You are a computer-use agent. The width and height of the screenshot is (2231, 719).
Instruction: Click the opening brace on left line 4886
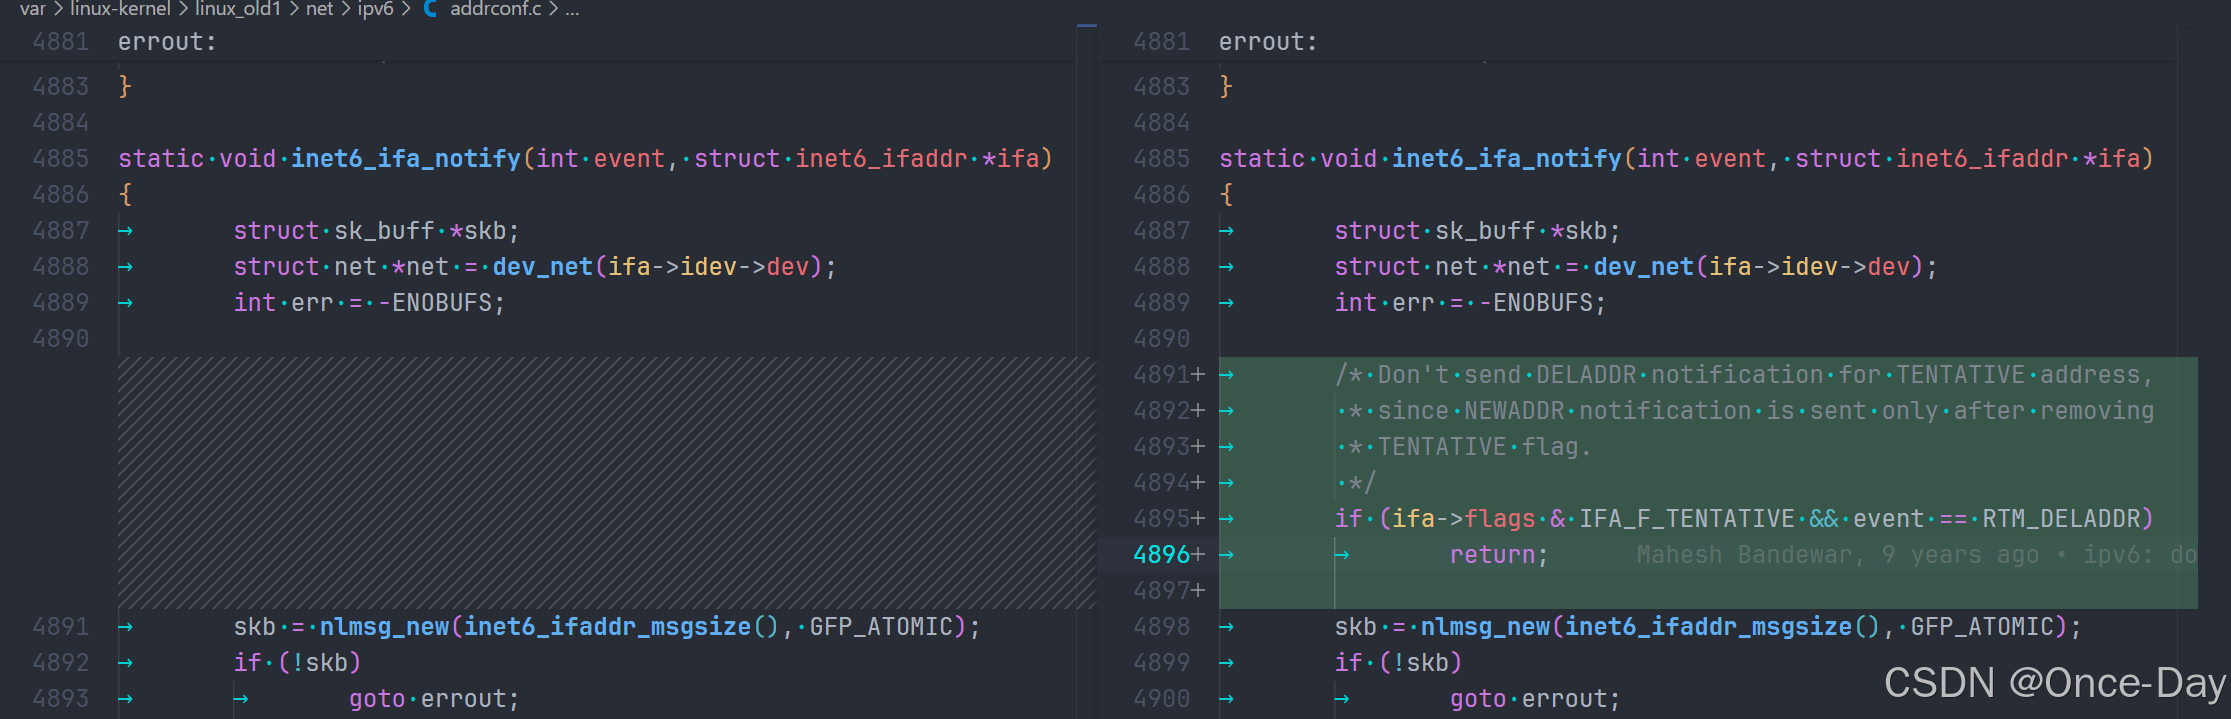point(125,195)
